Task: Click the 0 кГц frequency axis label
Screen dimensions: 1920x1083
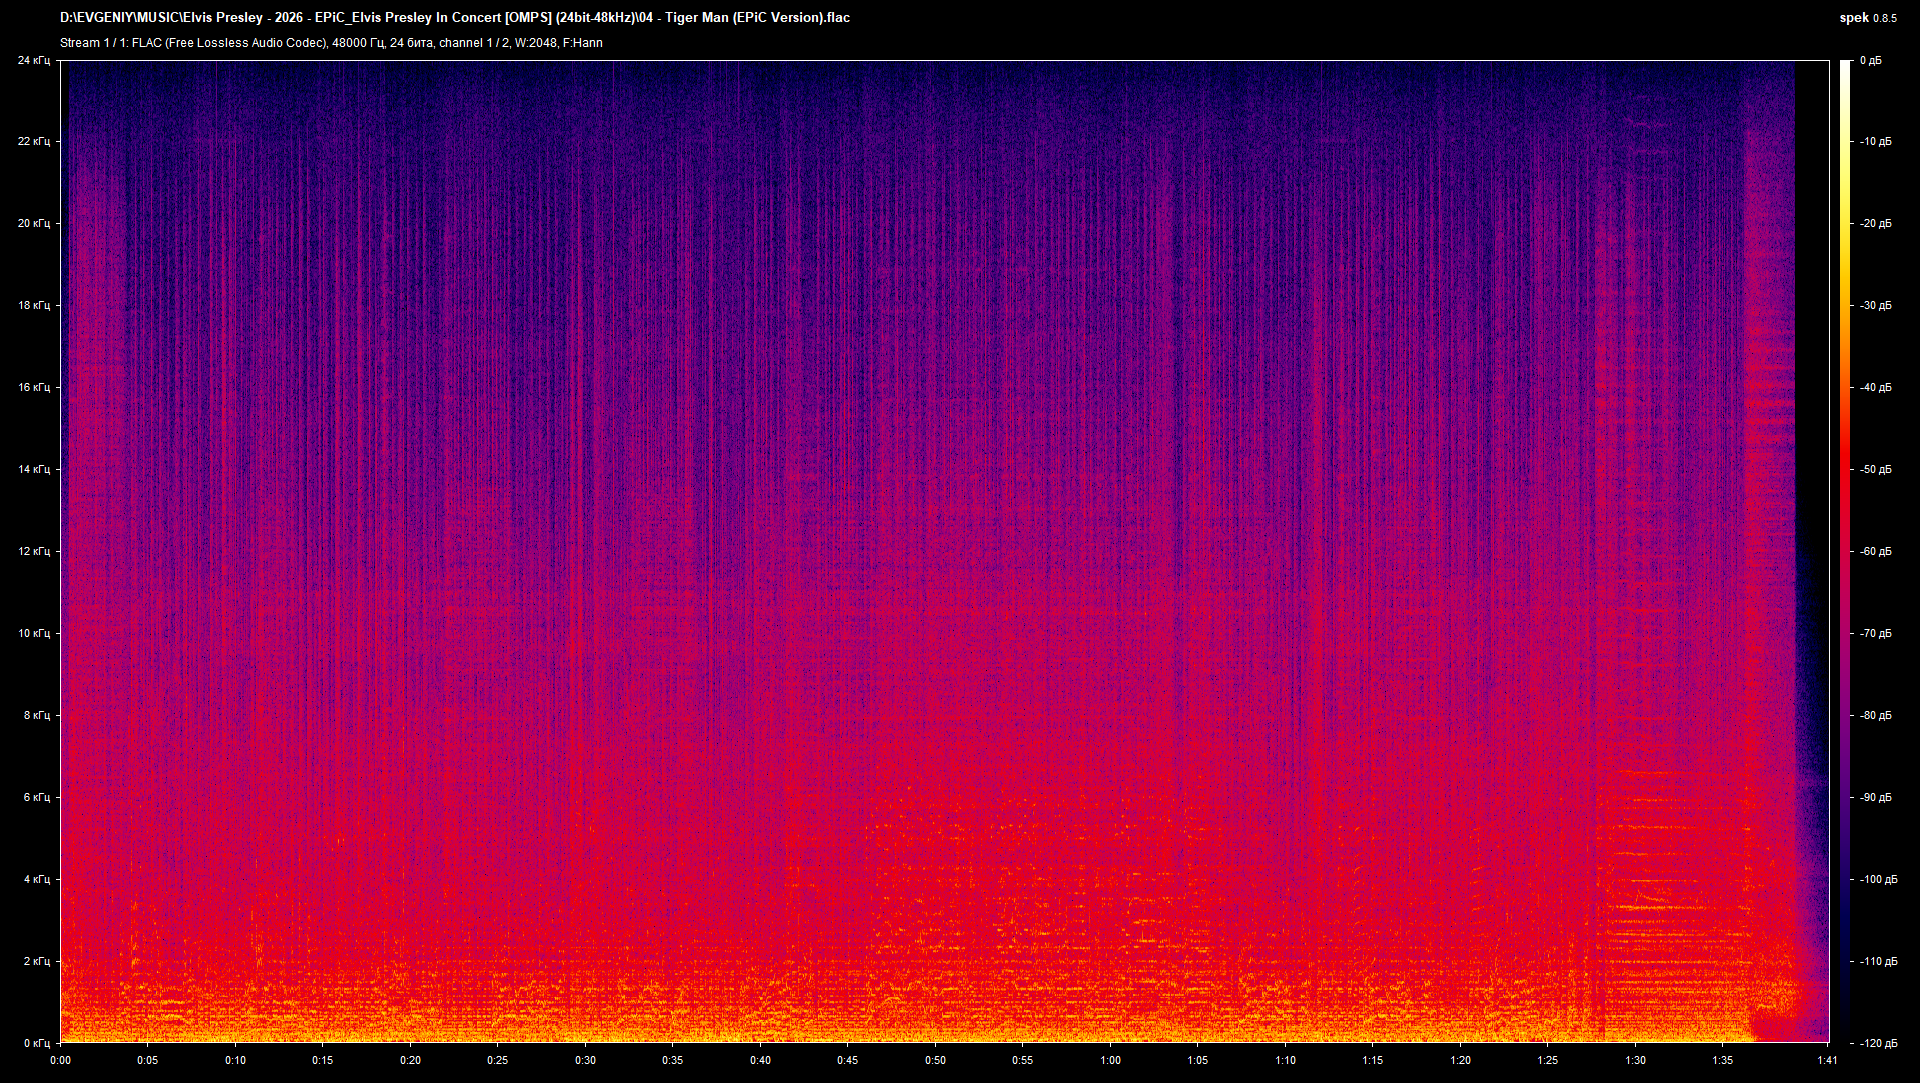Action: coord(37,1043)
